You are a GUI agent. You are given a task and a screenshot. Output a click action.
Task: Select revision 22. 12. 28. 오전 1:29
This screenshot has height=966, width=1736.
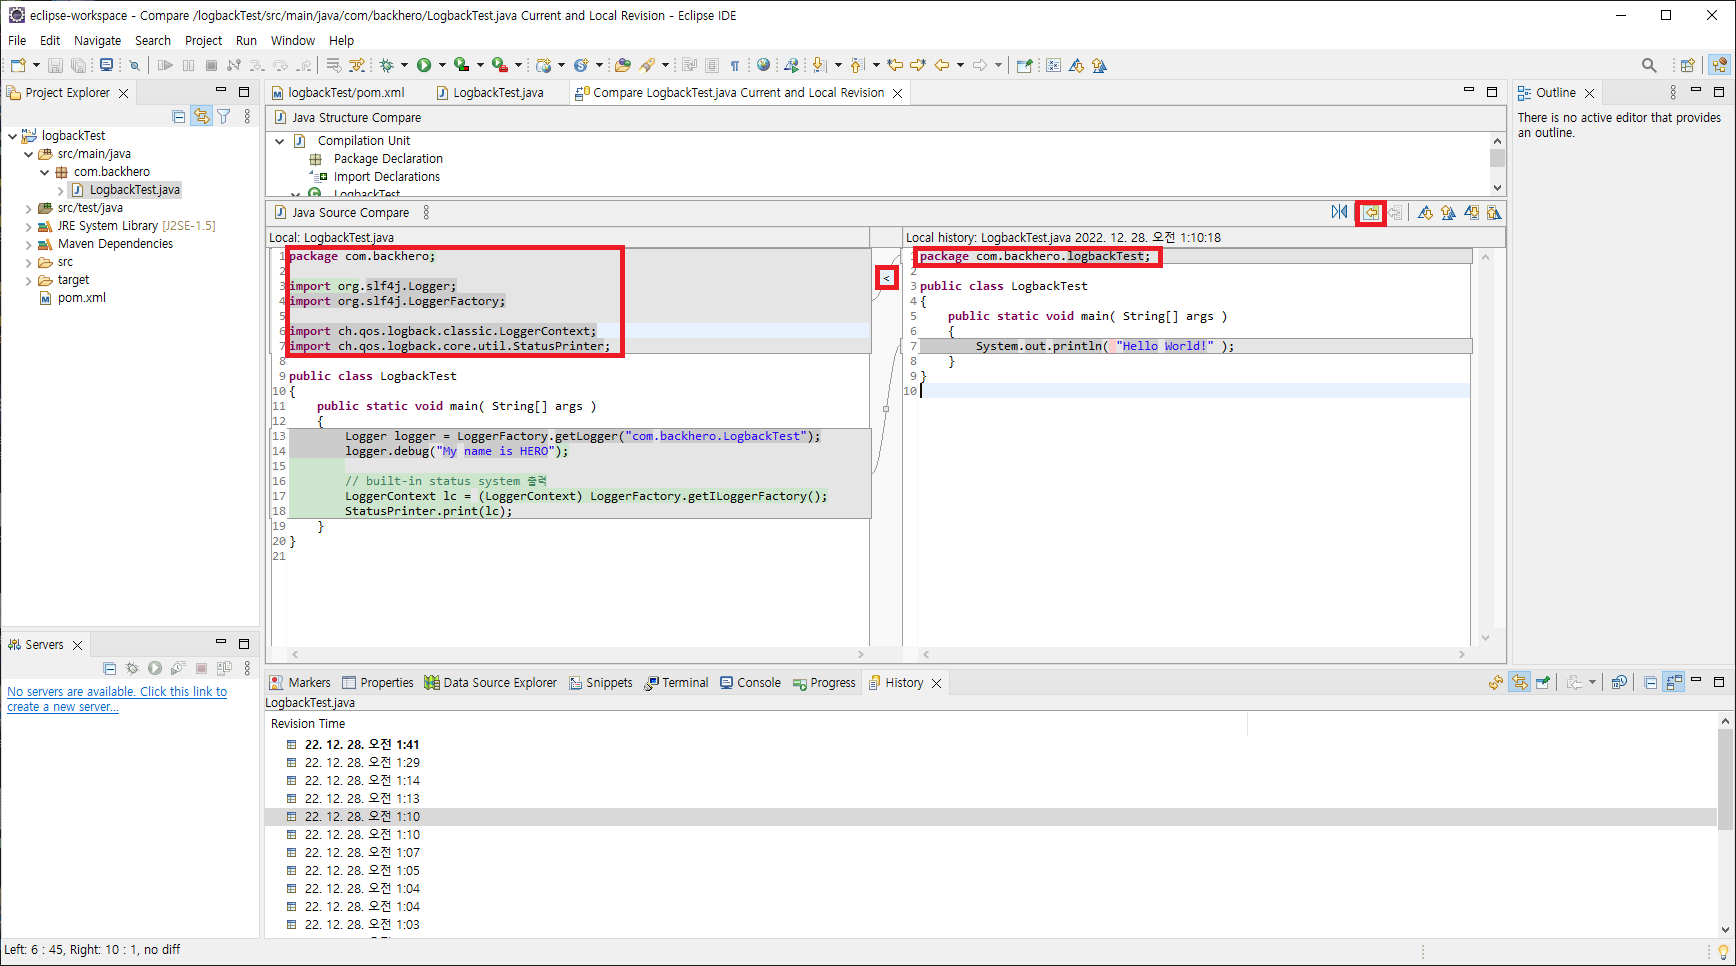click(362, 763)
